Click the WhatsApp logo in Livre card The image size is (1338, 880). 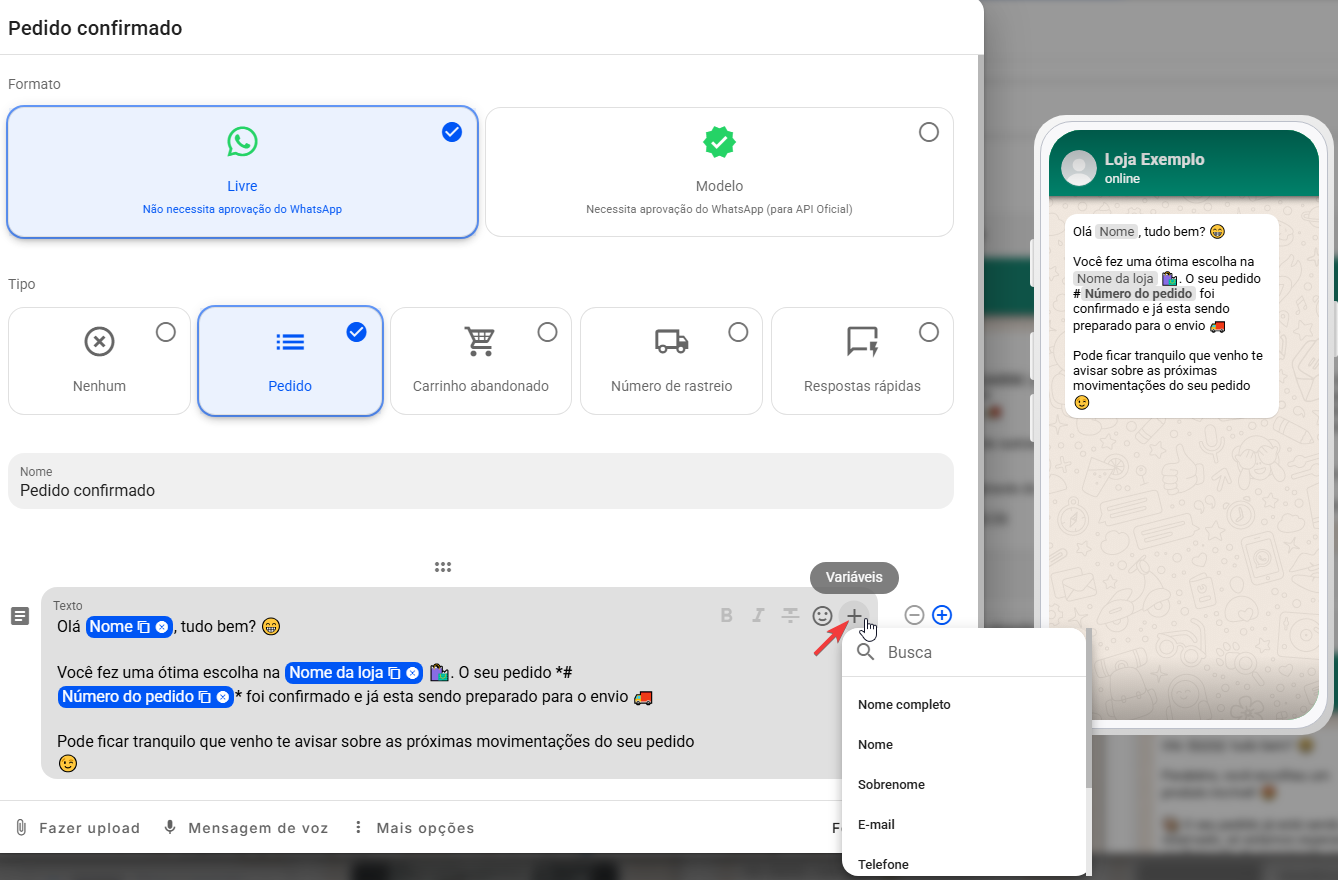click(242, 141)
